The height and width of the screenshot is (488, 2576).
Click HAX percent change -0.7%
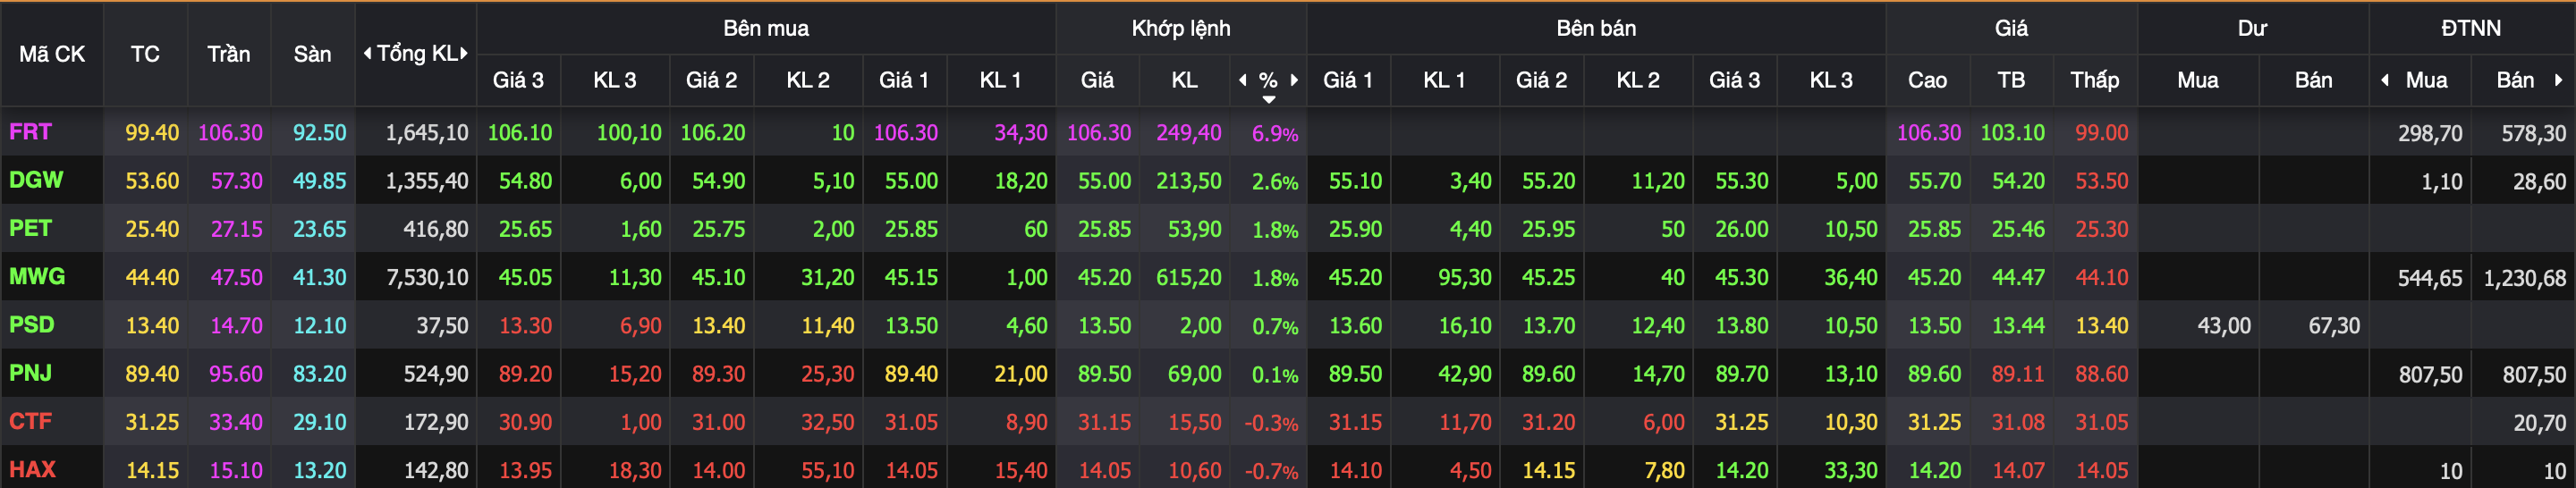pos(1271,471)
